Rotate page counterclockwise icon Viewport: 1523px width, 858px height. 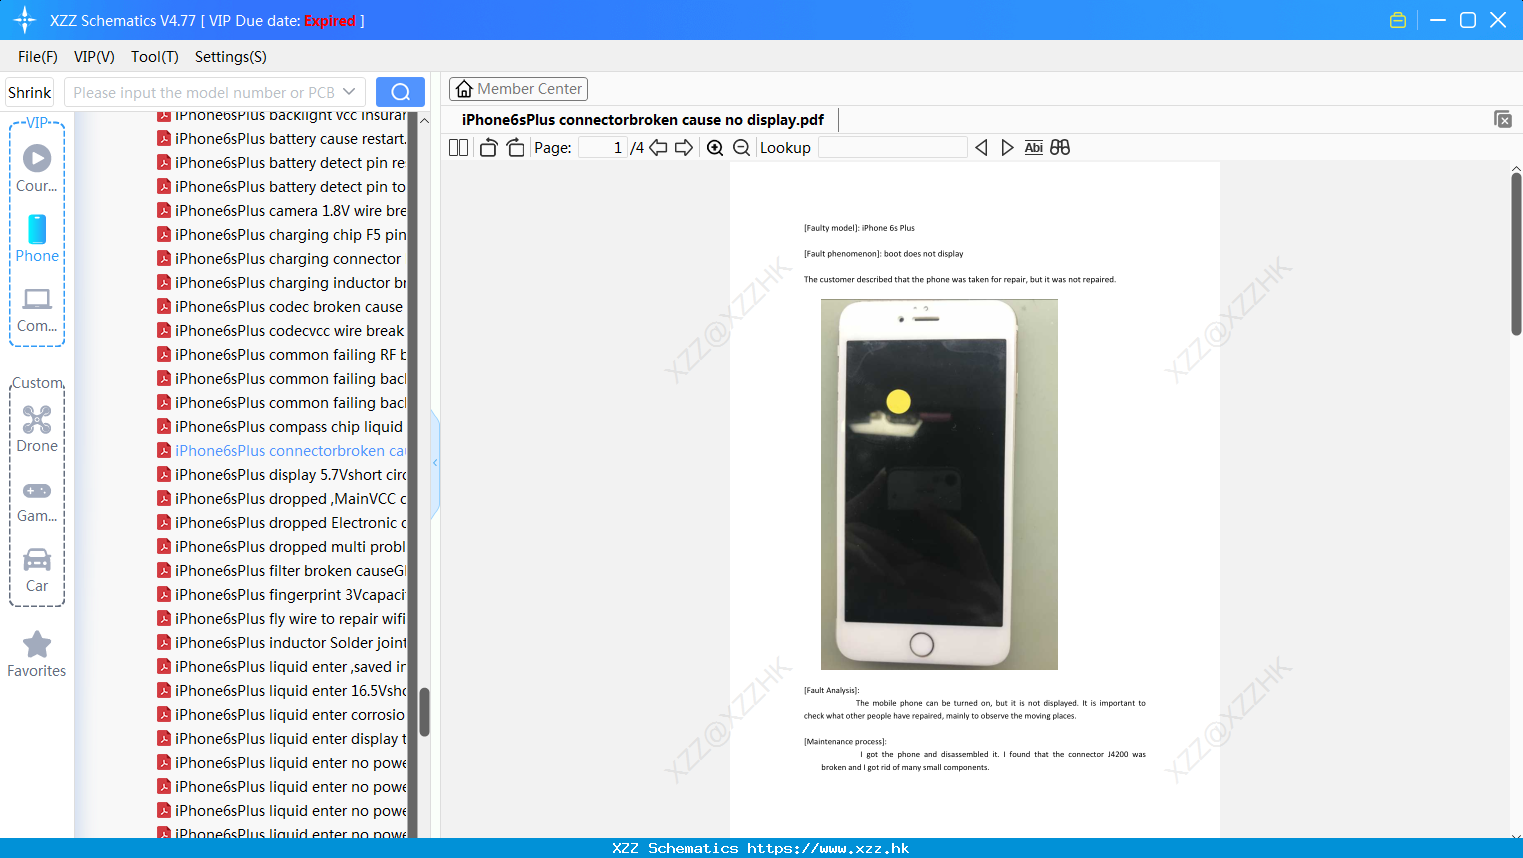coord(489,148)
